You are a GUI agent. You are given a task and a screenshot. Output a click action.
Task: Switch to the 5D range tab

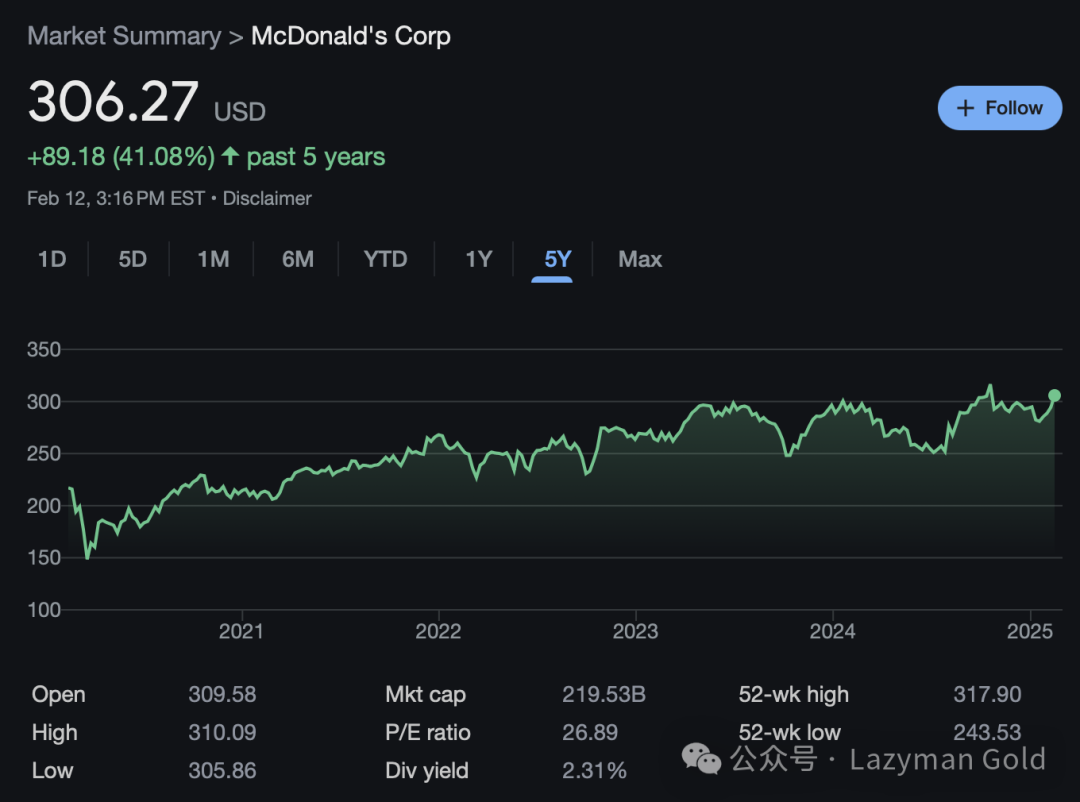tap(133, 259)
